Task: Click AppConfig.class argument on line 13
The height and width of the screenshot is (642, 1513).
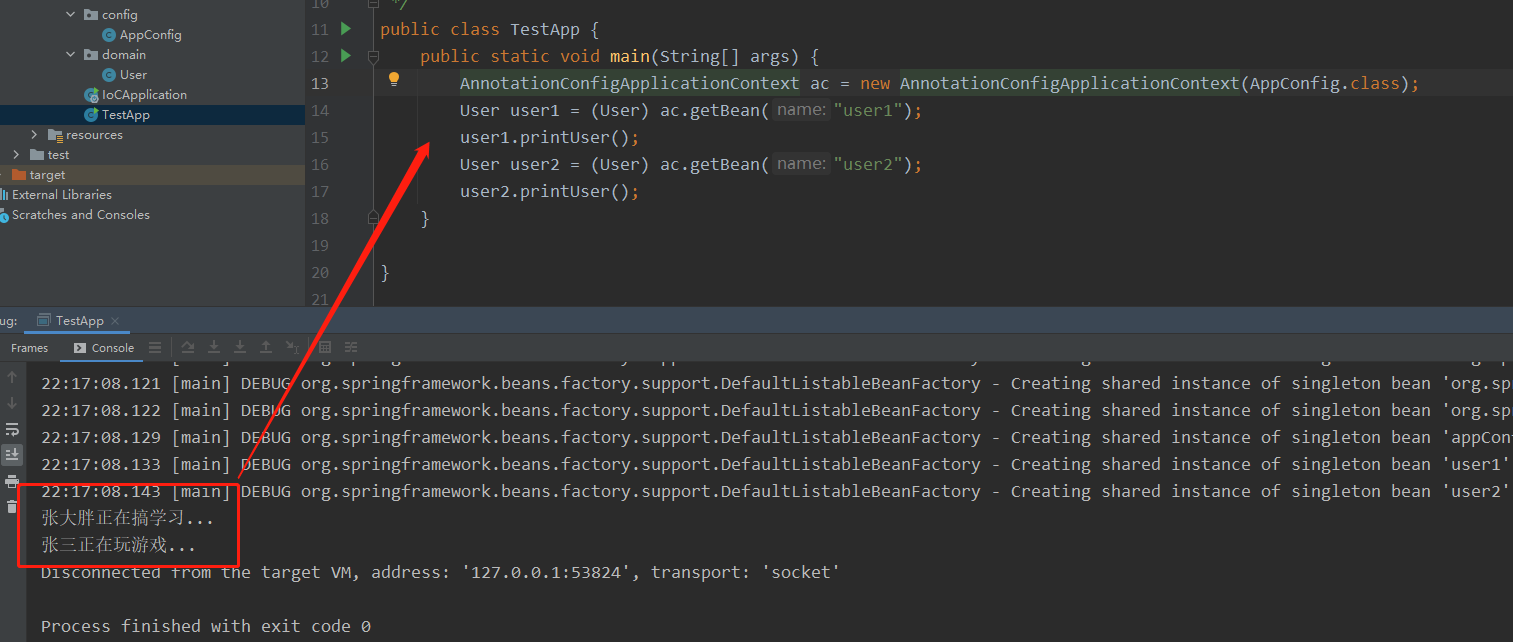Action: [x=1325, y=83]
